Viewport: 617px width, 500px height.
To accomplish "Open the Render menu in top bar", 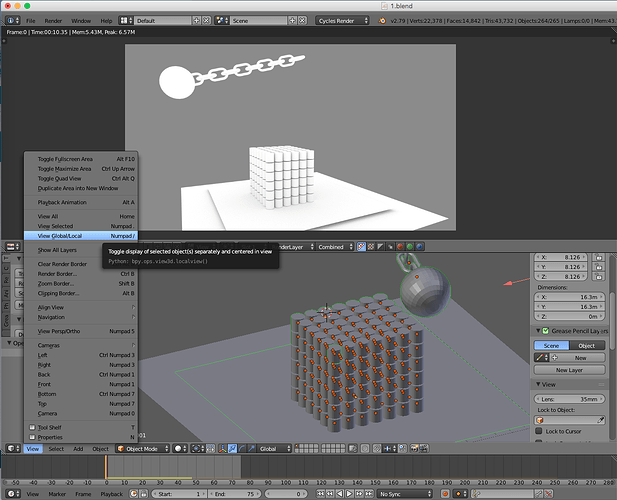I will click(53, 21).
